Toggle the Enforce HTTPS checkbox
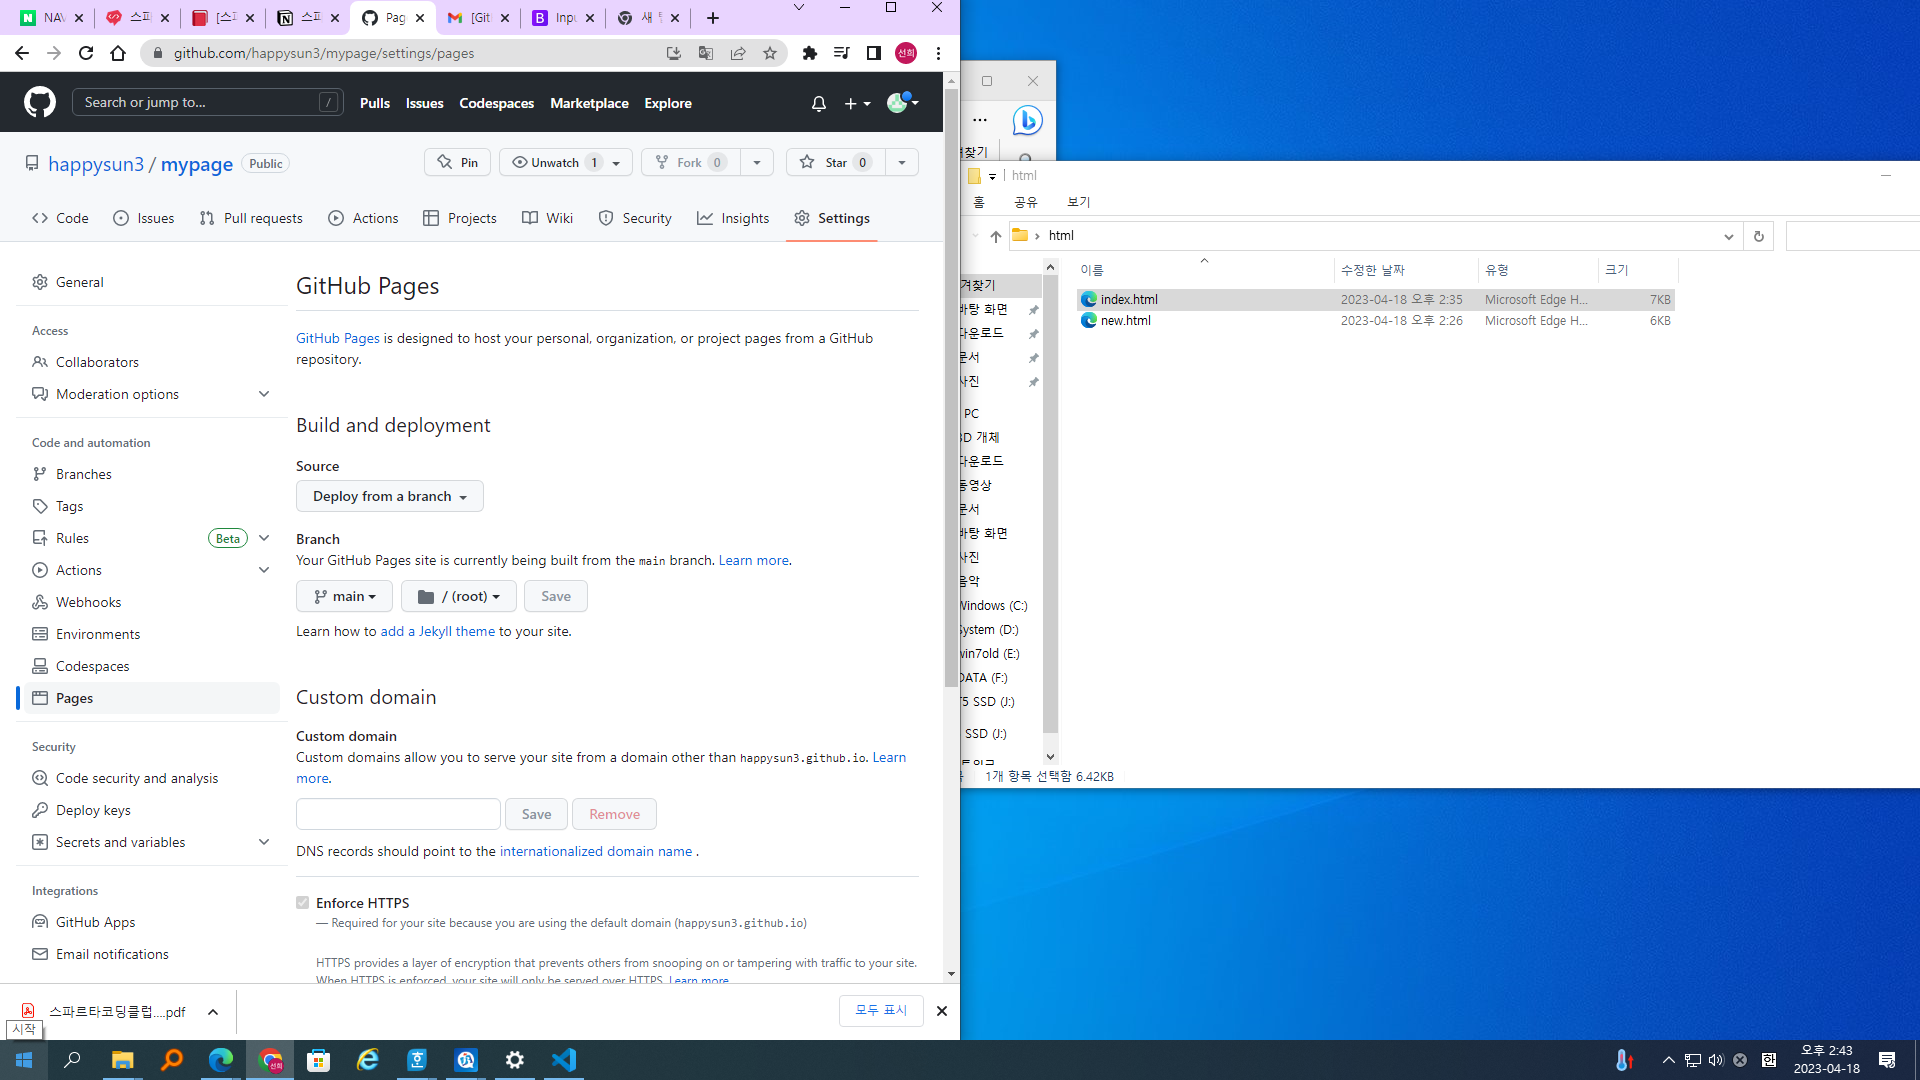The height and width of the screenshot is (1080, 1920). pos(303,903)
